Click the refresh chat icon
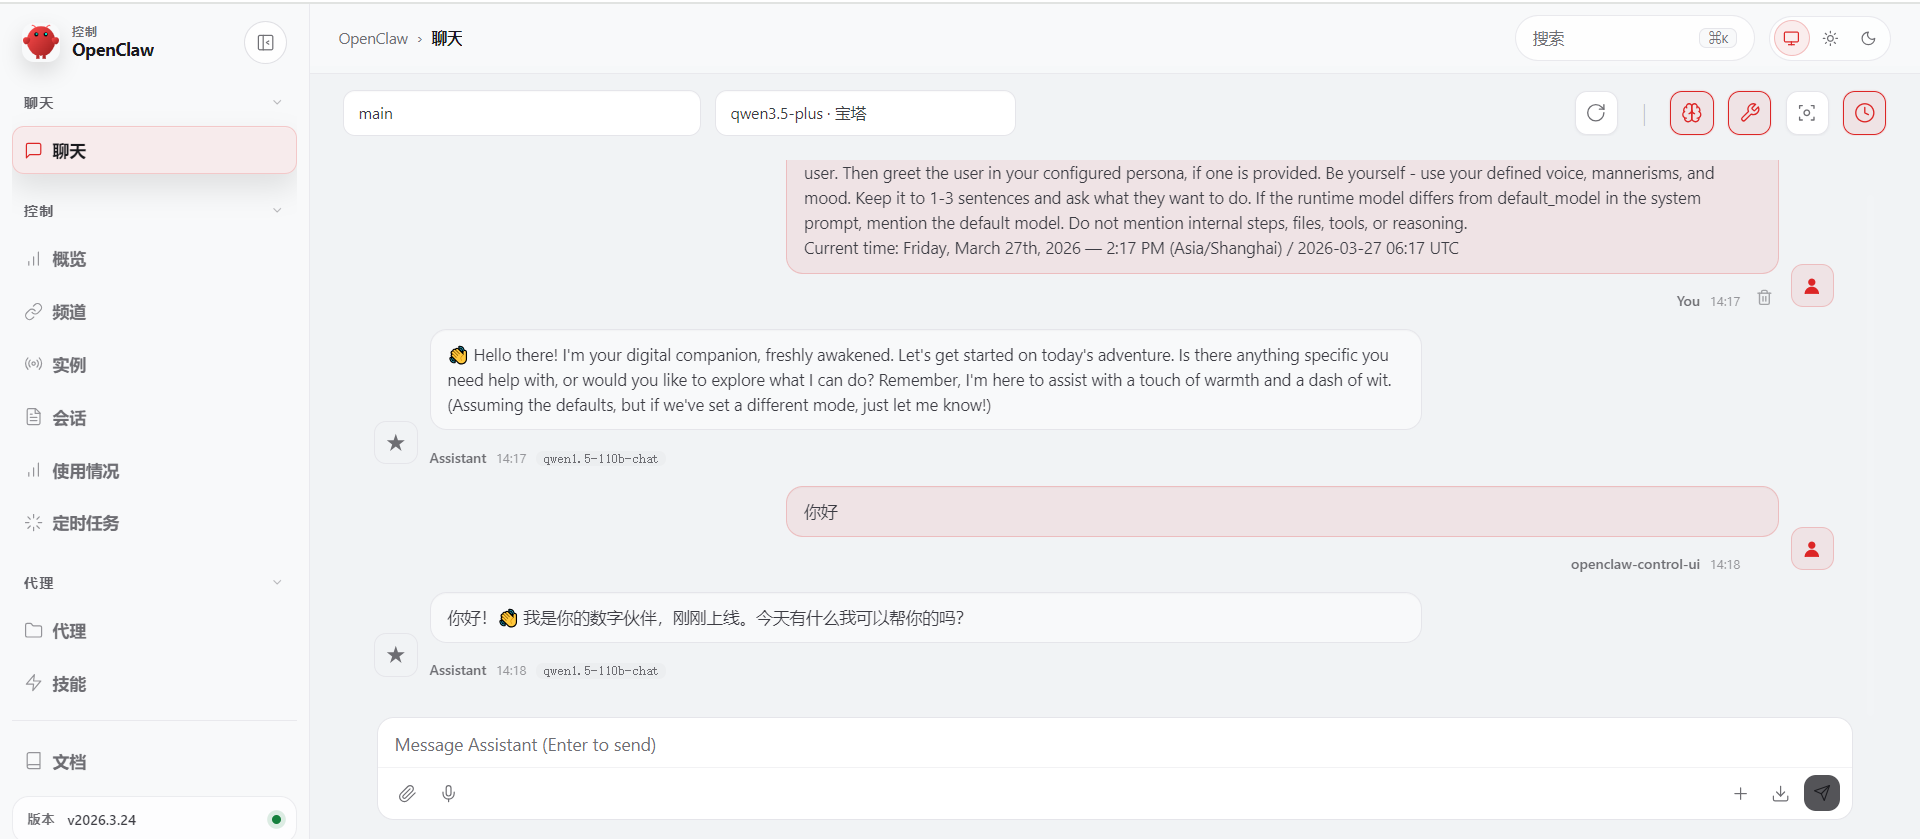The image size is (1920, 839). coord(1596,113)
